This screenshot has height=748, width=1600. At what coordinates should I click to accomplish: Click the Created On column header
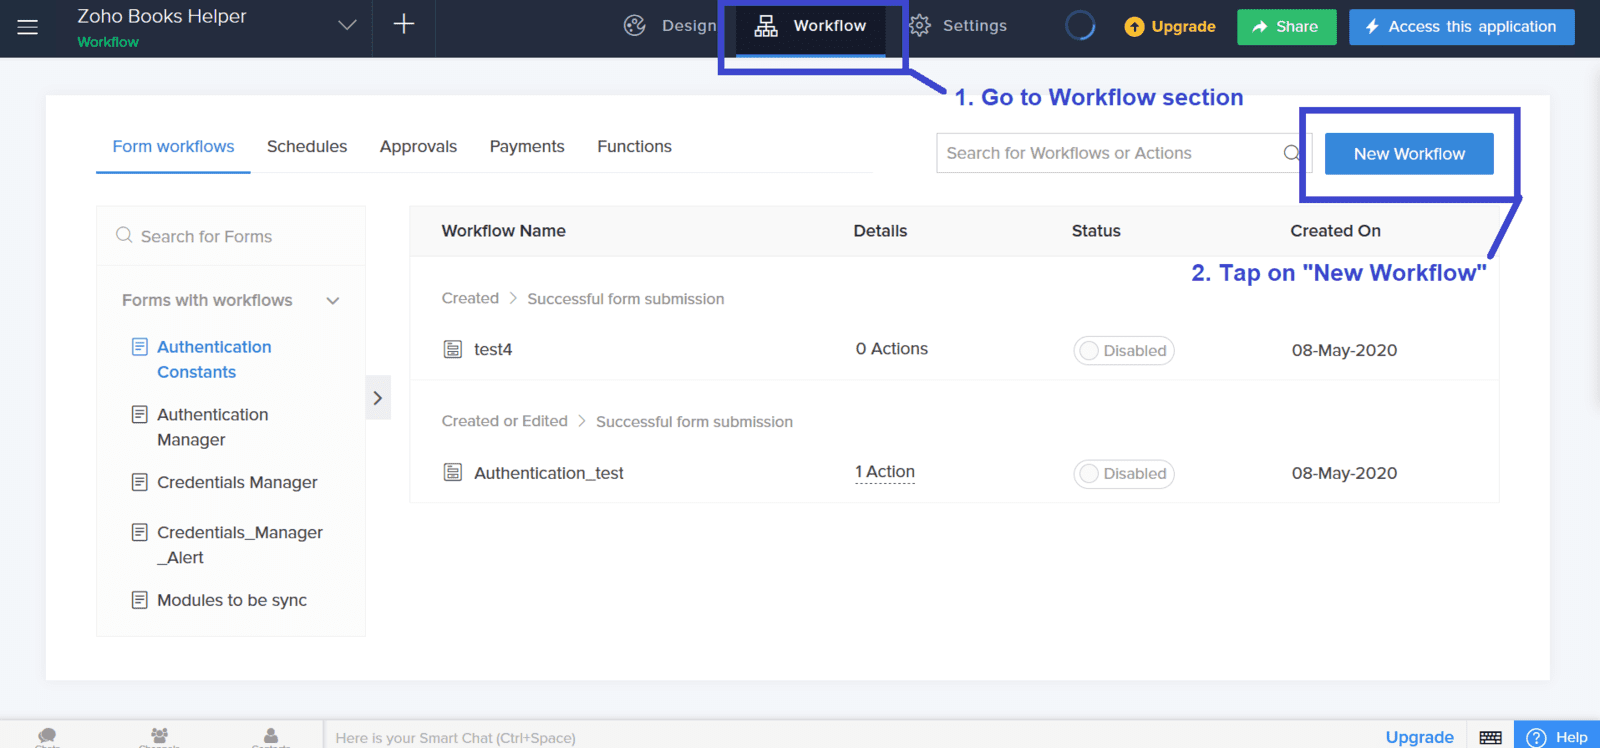pyautogui.click(x=1335, y=231)
